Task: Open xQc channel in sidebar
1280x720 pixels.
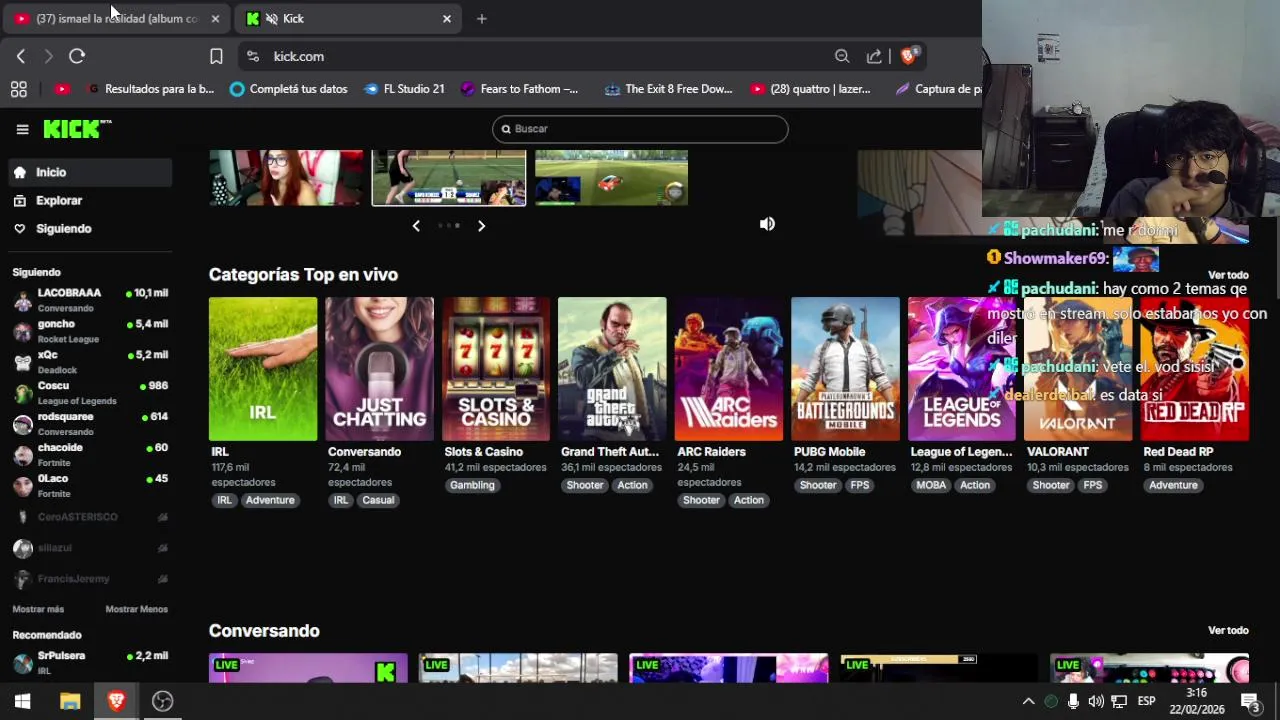Action: click(90, 362)
